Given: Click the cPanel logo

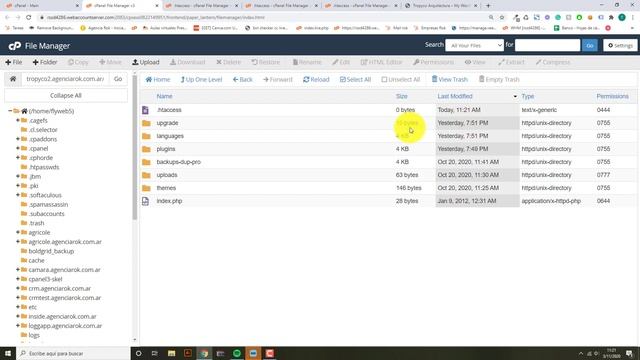Looking at the screenshot, I should tap(15, 46).
